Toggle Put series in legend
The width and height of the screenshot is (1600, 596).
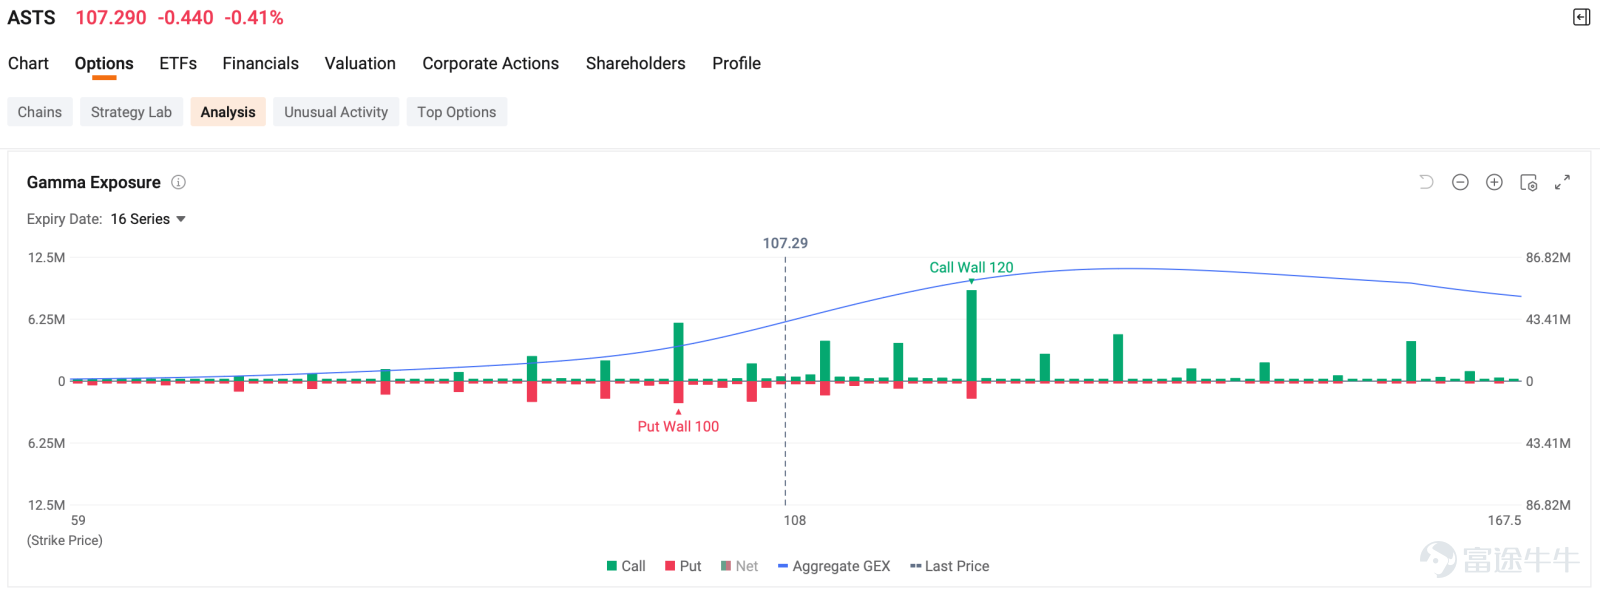coord(683,566)
